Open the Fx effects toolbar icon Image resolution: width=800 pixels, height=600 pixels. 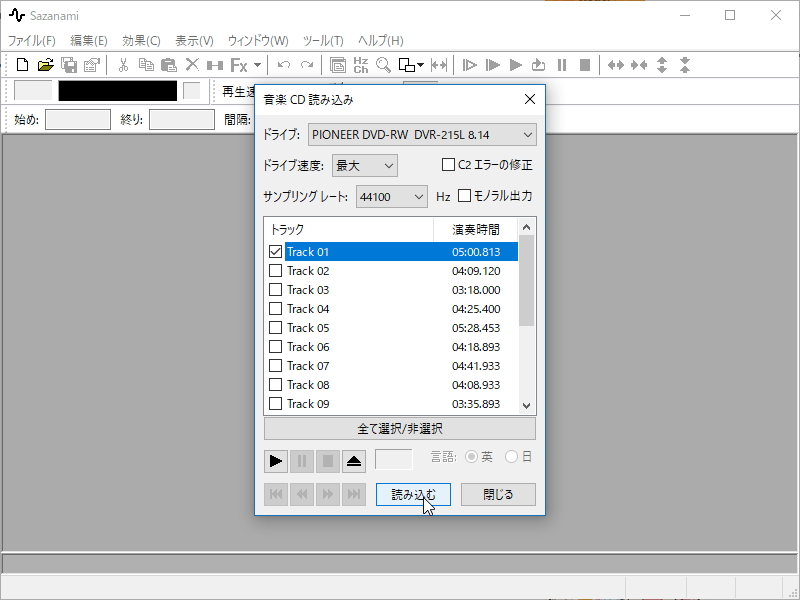click(x=238, y=64)
